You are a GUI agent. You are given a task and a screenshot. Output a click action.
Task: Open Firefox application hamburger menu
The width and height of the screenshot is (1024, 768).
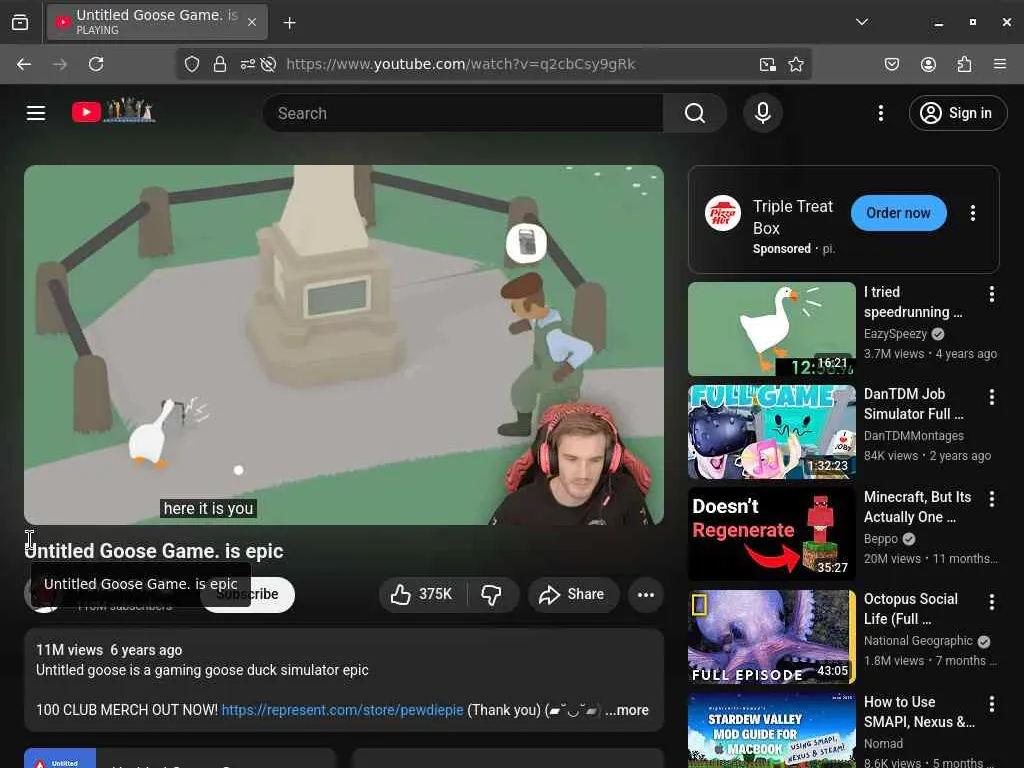pyautogui.click(x=1000, y=64)
